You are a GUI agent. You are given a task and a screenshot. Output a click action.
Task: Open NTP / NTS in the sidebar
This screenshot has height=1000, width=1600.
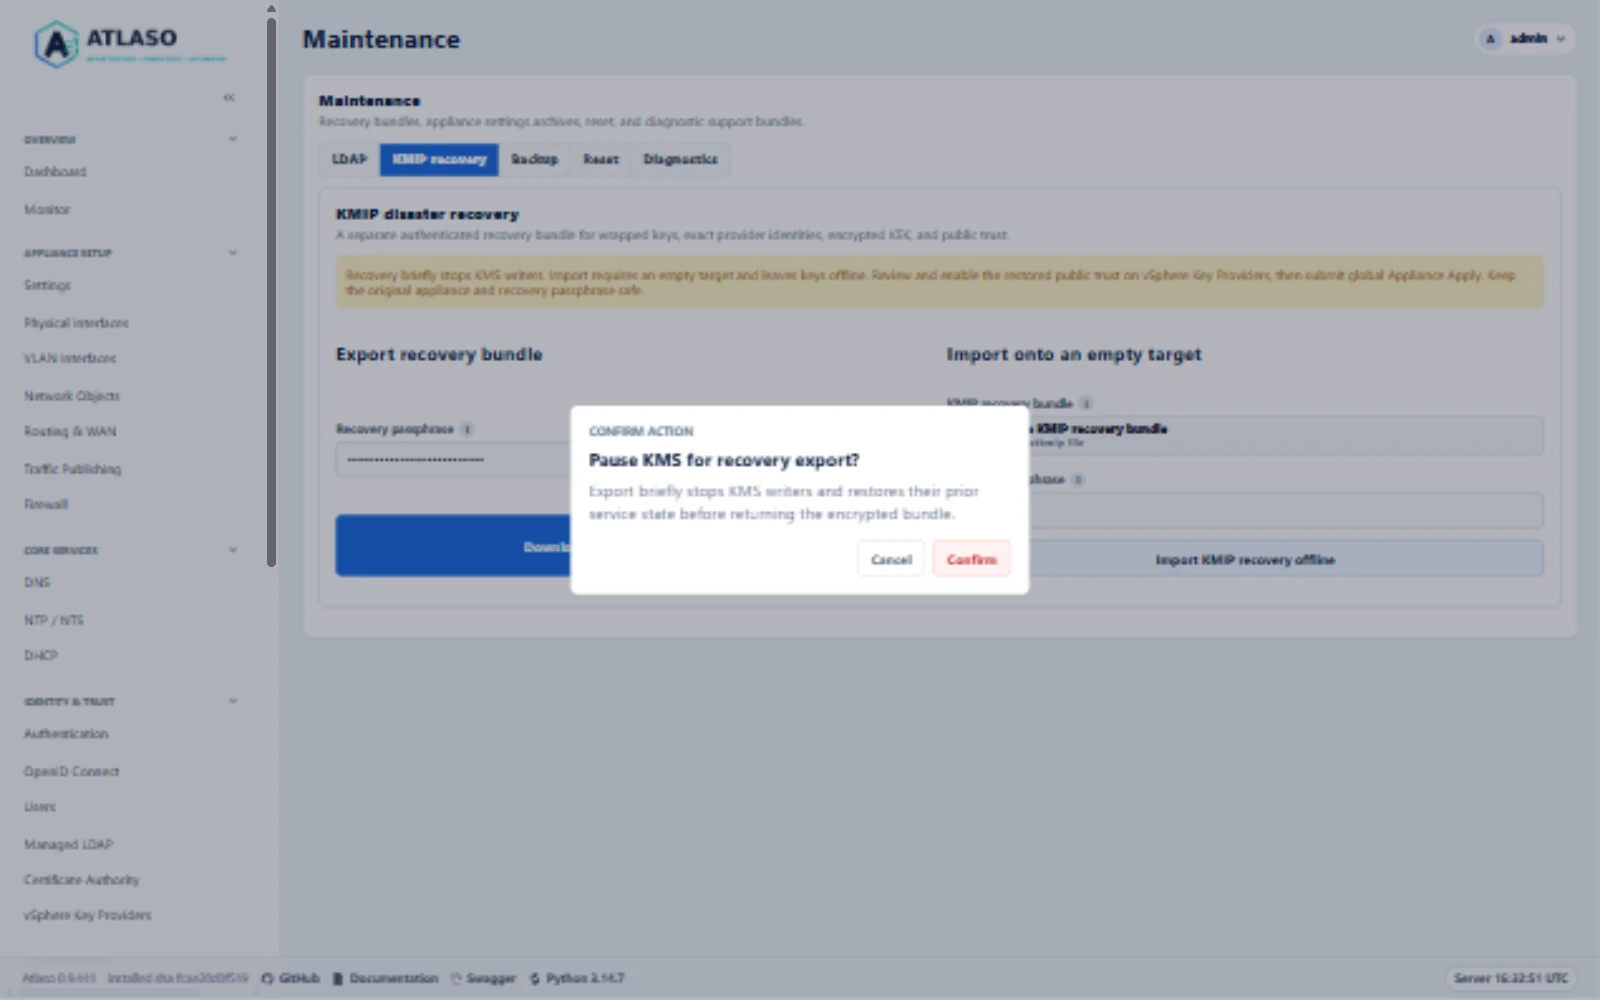click(54, 620)
